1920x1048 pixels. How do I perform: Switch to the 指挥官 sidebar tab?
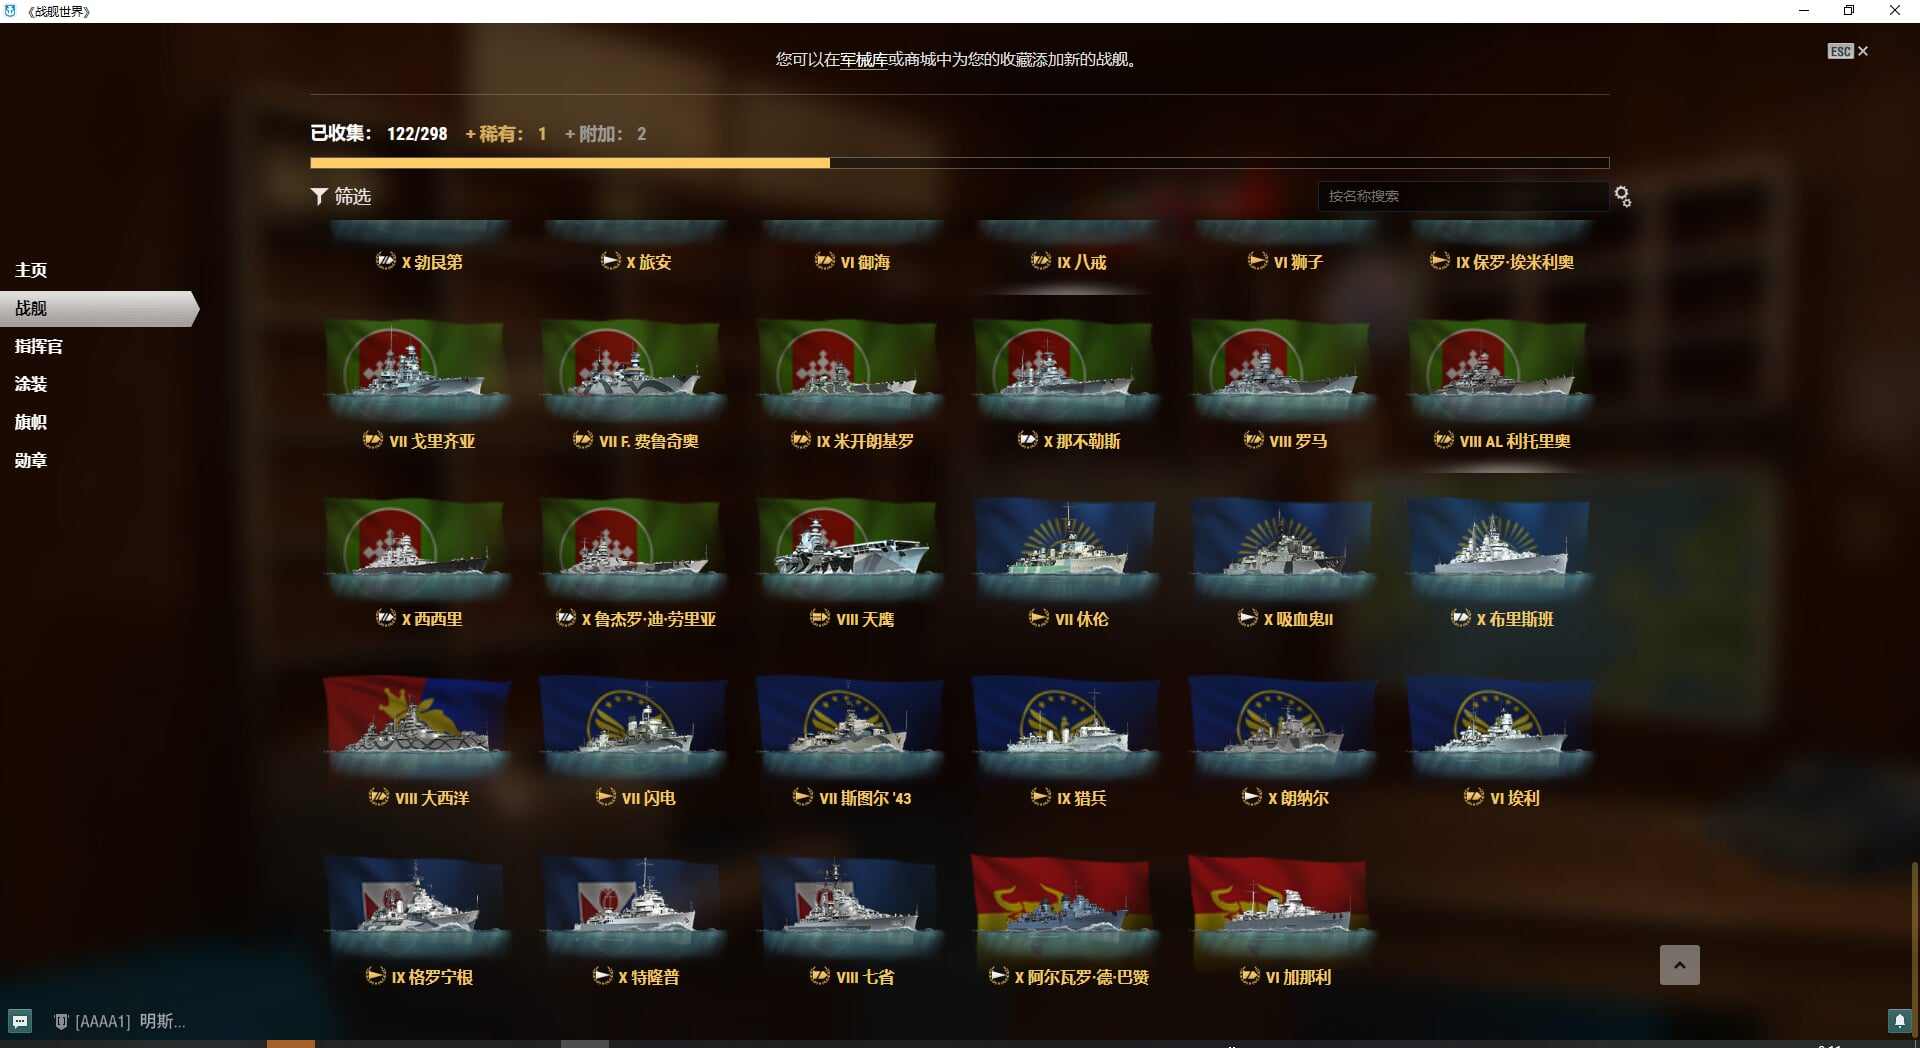pos(39,346)
